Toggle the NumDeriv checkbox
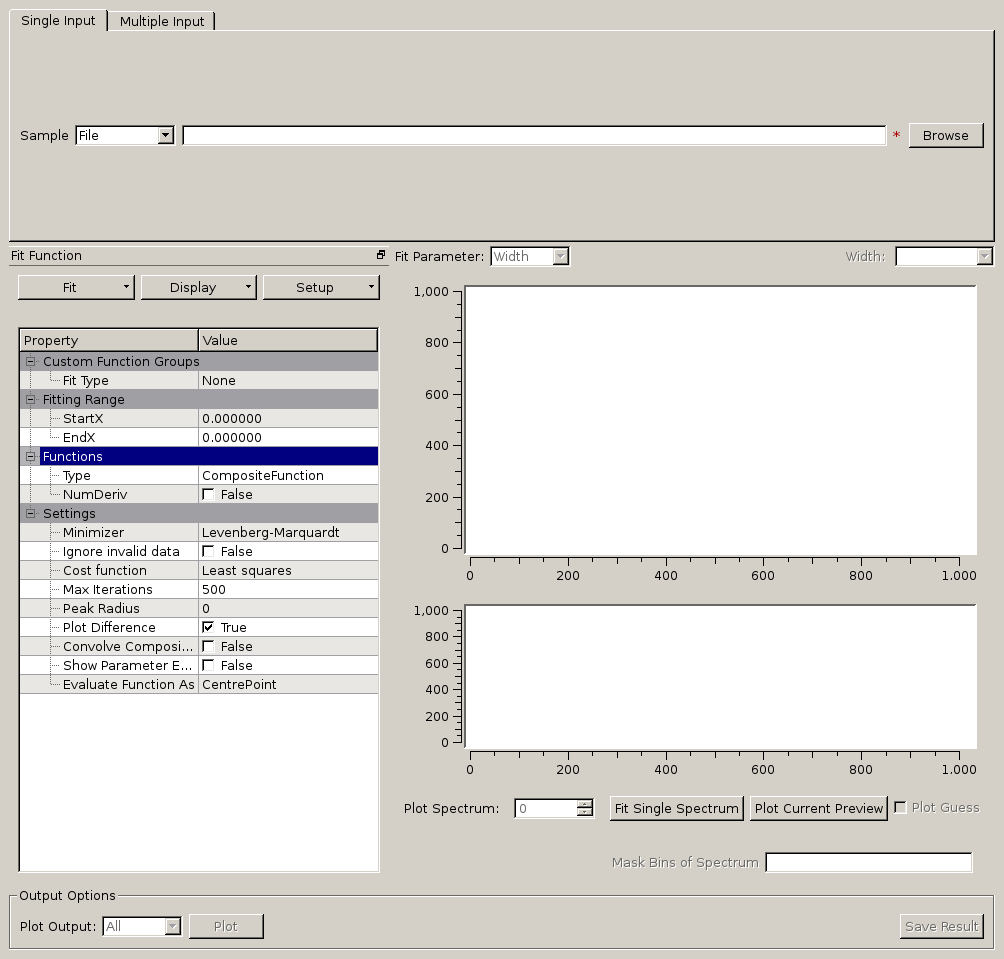1004x959 pixels. (208, 494)
